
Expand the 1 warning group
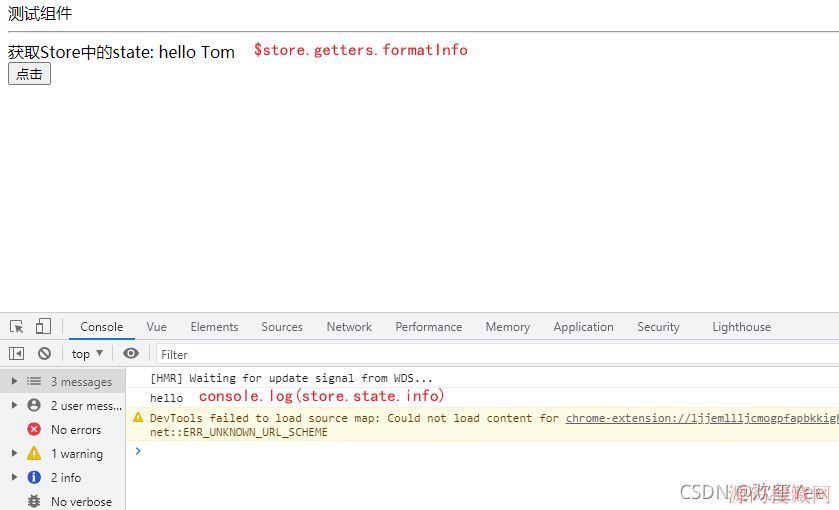[x=14, y=453]
